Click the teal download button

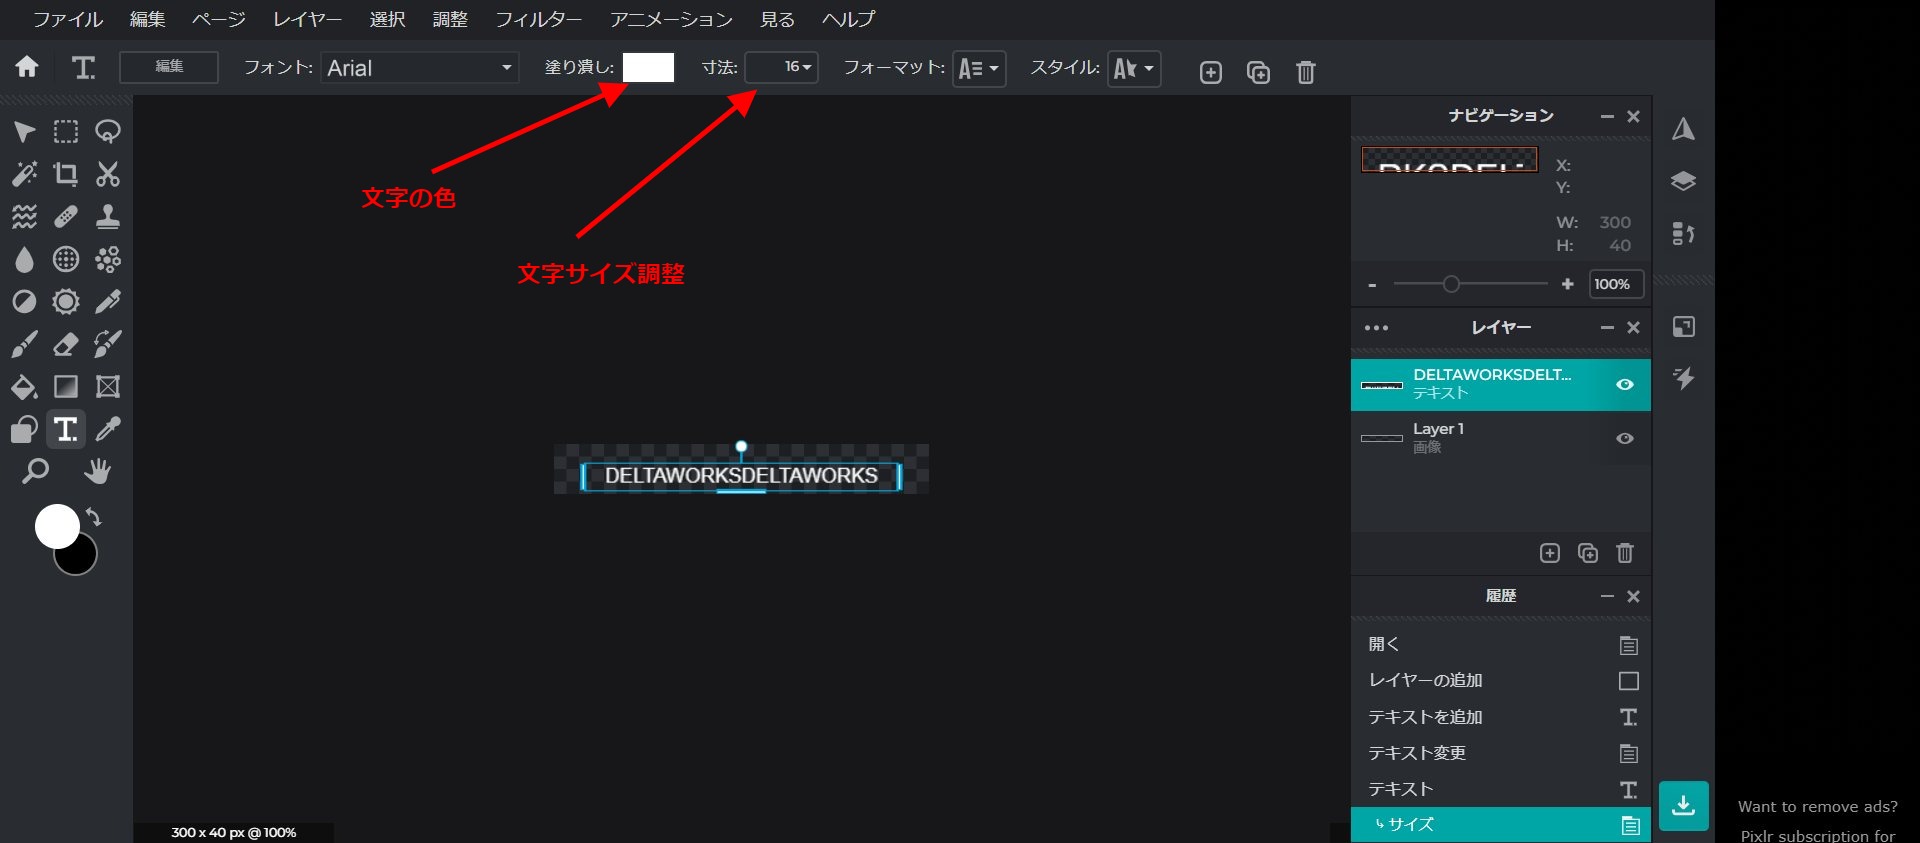[1683, 805]
